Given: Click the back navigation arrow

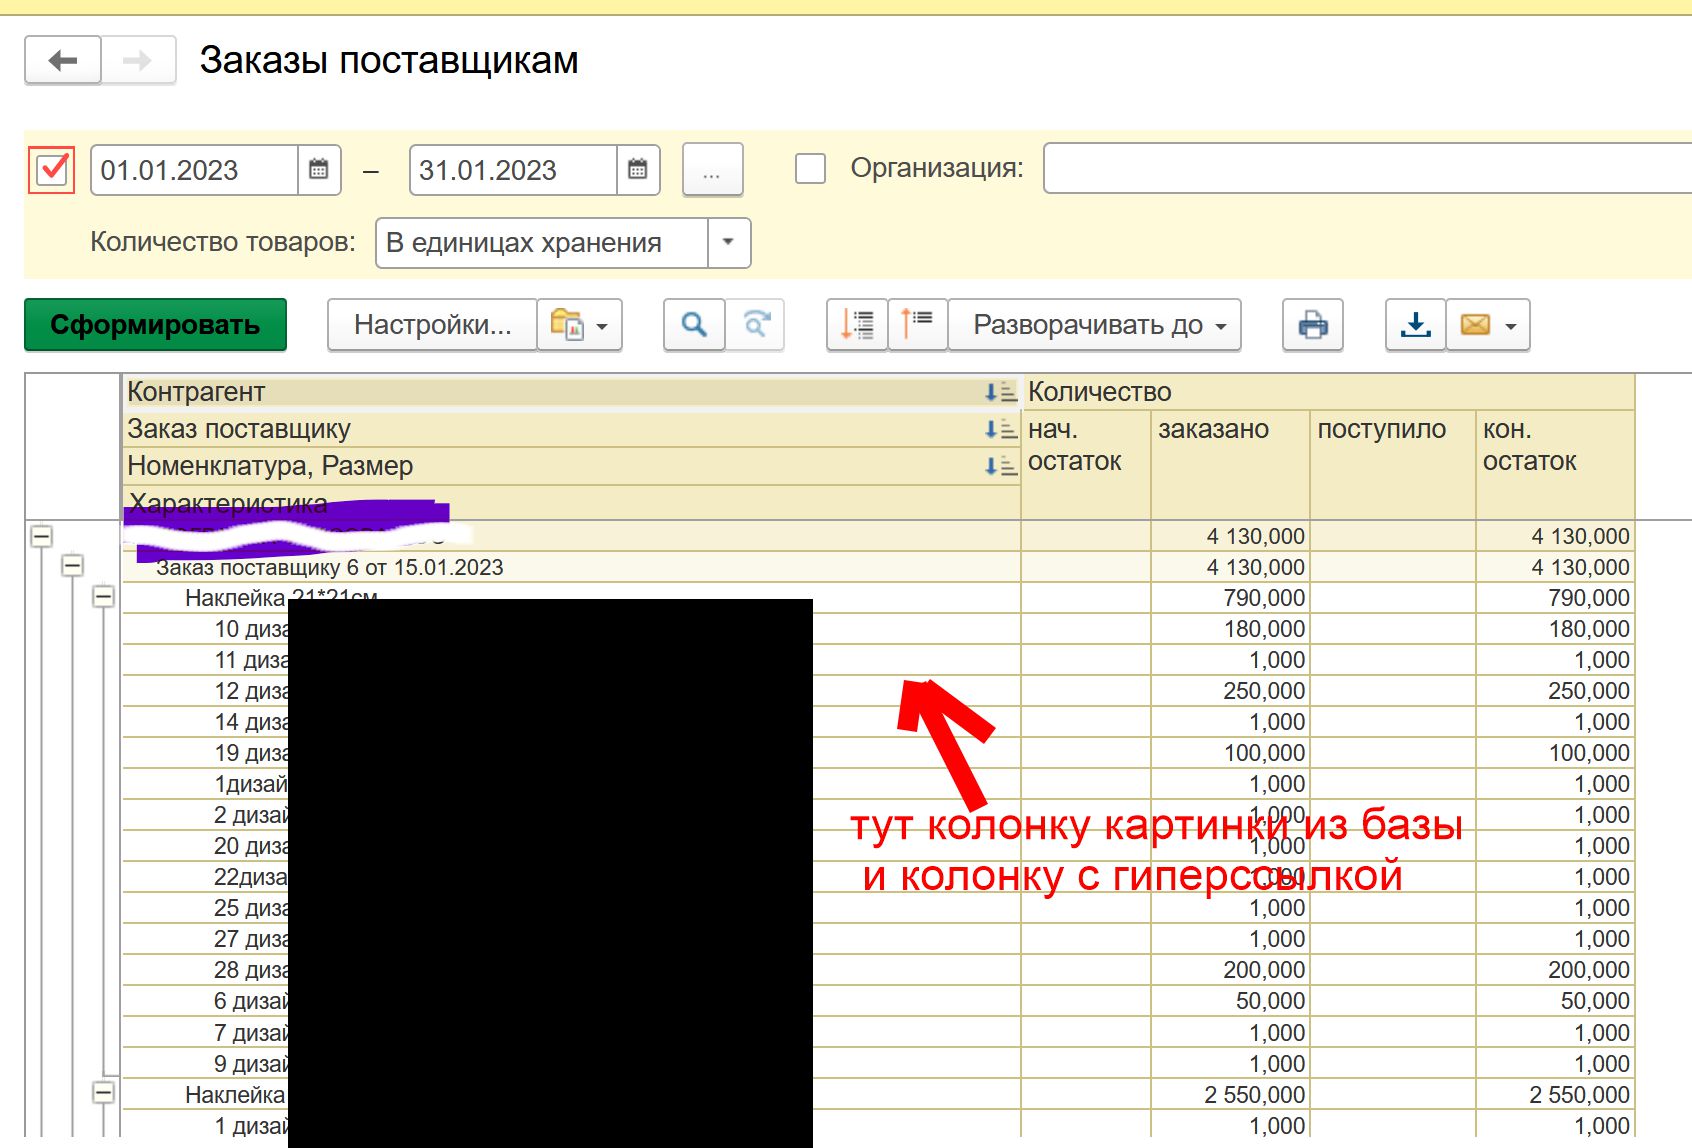Looking at the screenshot, I should coord(62,61).
